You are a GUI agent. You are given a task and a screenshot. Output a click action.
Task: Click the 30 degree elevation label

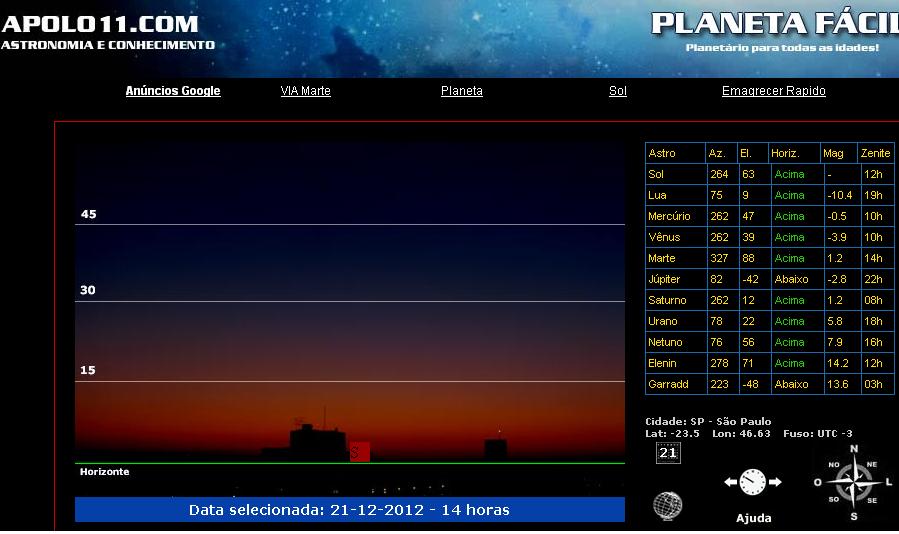point(88,290)
